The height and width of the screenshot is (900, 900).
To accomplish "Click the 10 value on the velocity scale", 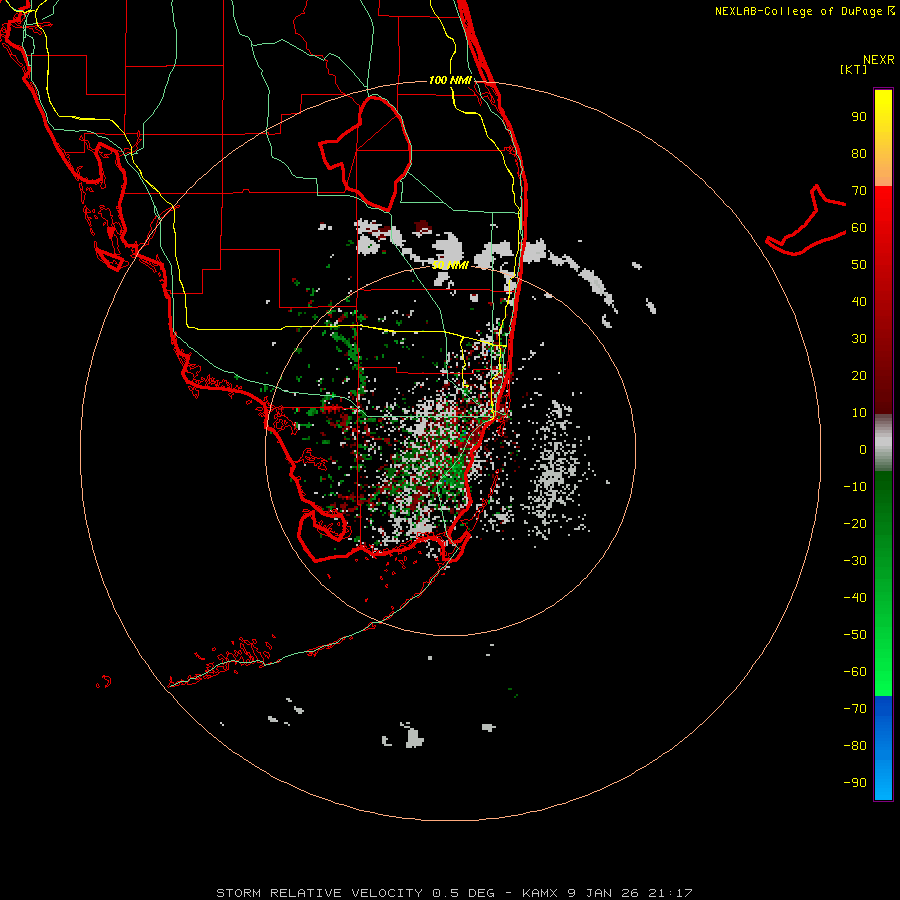I will pyautogui.click(x=859, y=413).
